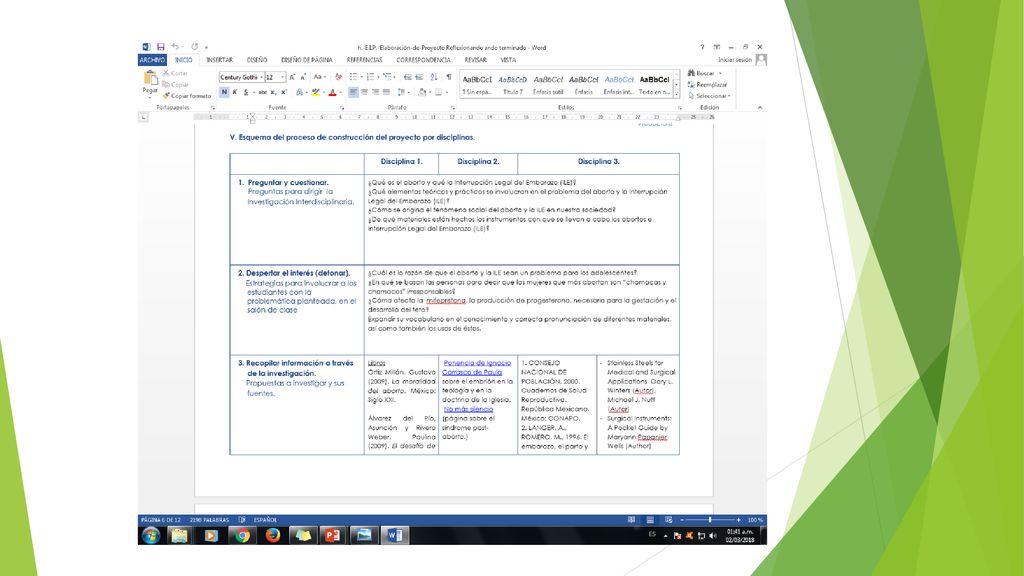
Task: Redo the last action
Action: click(195, 47)
